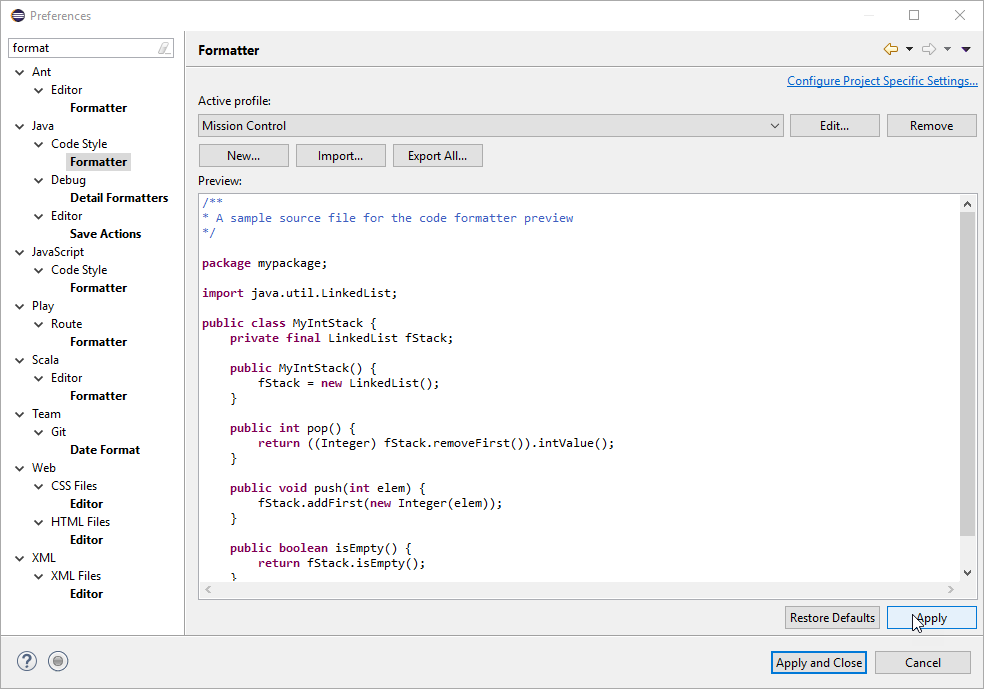Select Formatter under Java Code Style

tap(99, 162)
